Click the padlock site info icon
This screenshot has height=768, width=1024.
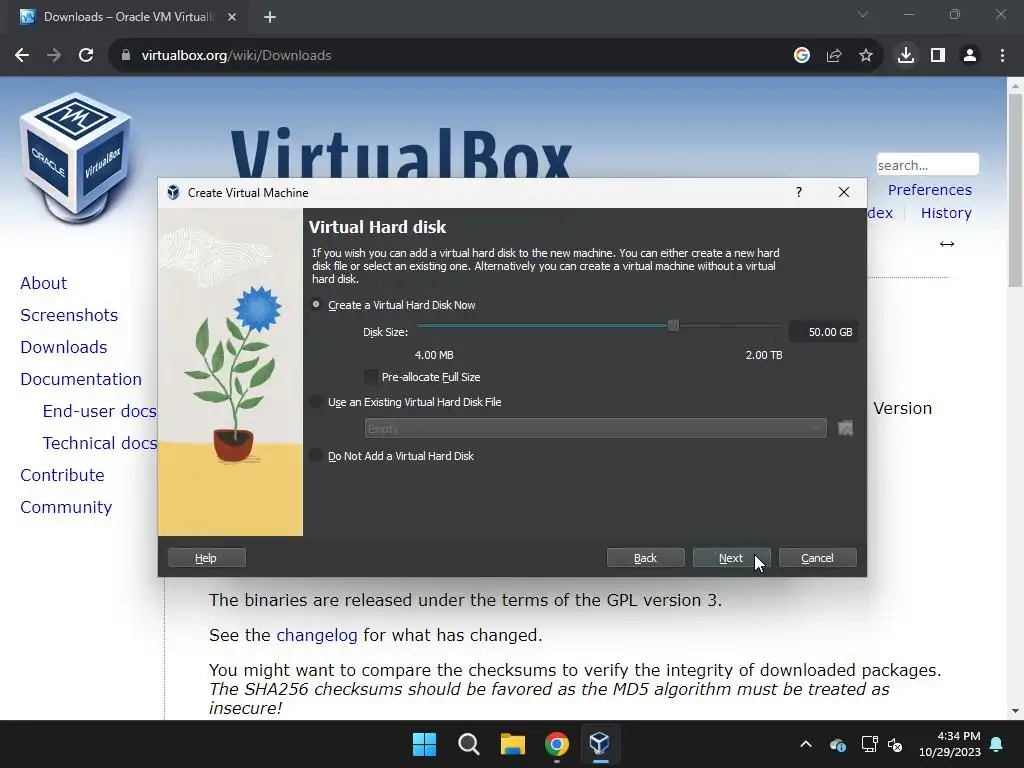point(126,56)
